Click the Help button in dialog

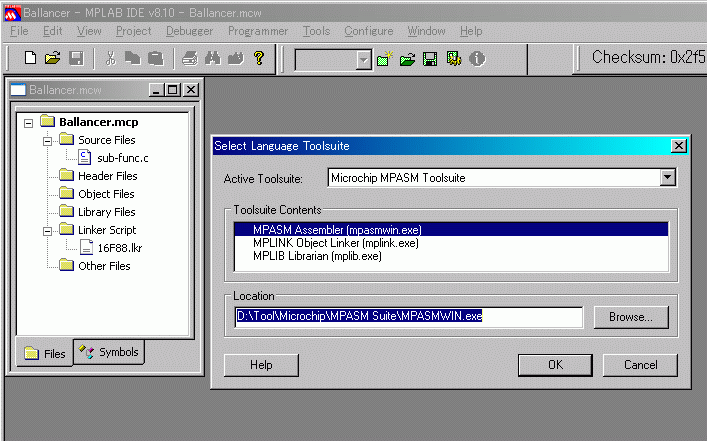pos(261,365)
